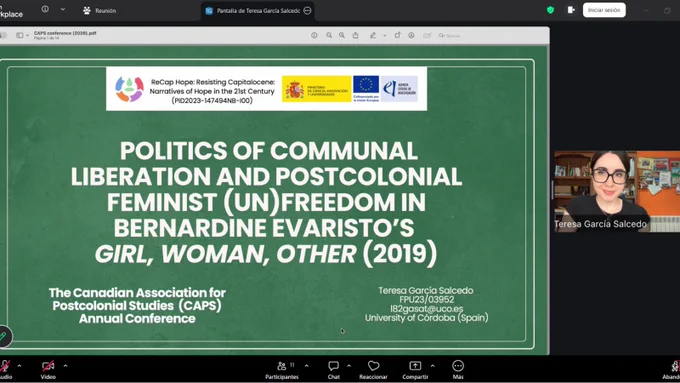Toggle Preview sidebar view button
This screenshot has height=383, width=680.
click(x=20, y=36)
